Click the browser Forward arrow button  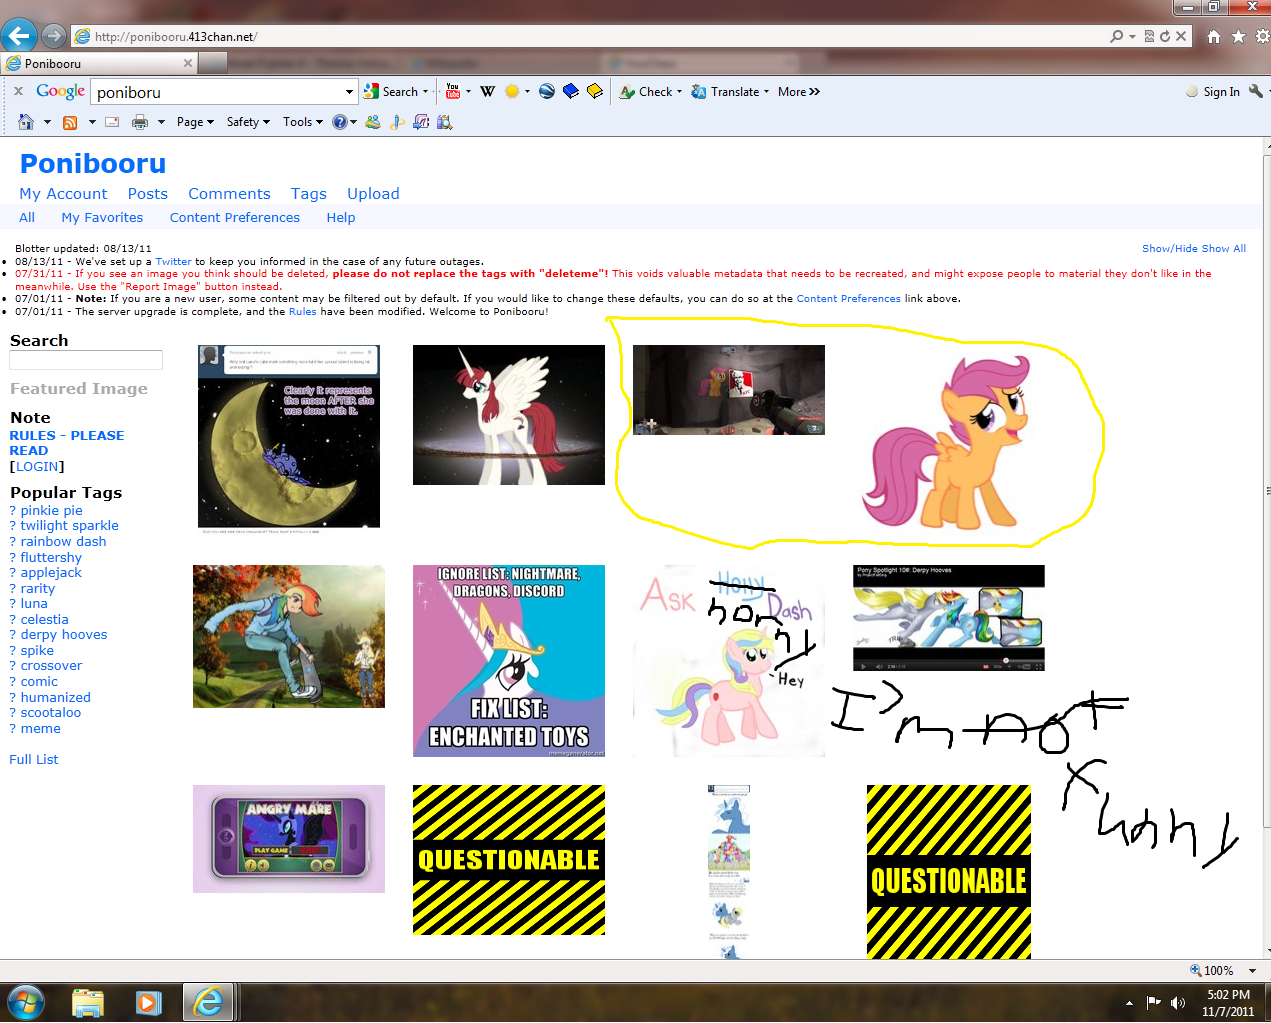click(54, 36)
